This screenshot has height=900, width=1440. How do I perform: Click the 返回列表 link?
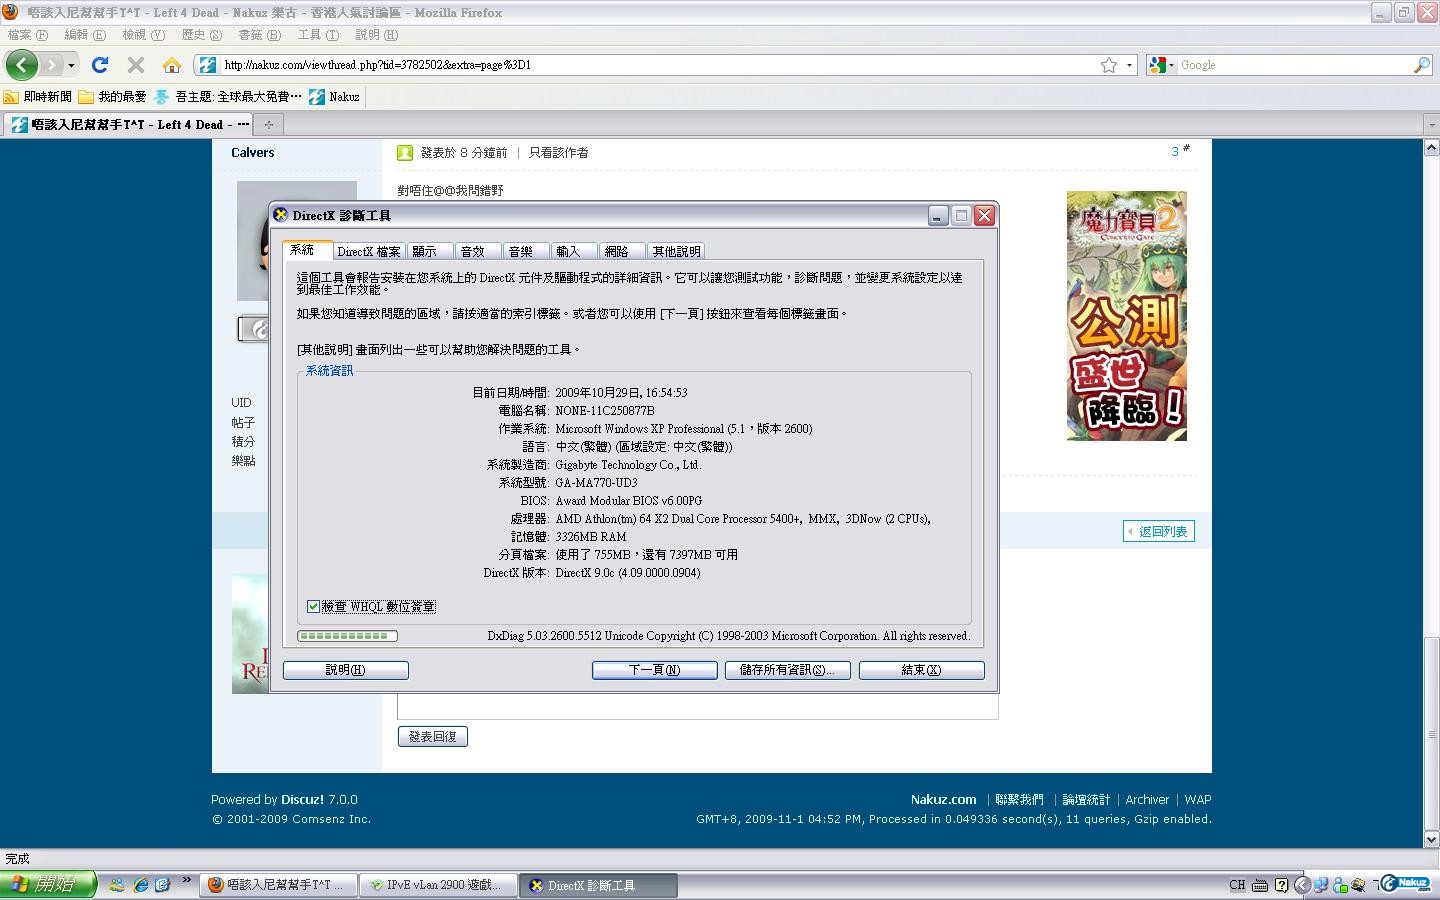tap(1158, 531)
